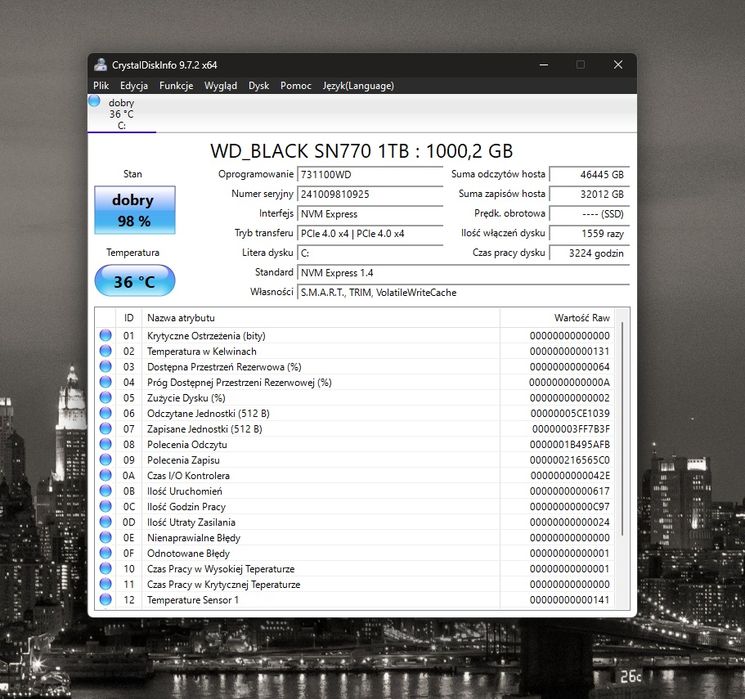Click the serial number field 241009810925
This screenshot has width=745, height=699.
click(370, 194)
